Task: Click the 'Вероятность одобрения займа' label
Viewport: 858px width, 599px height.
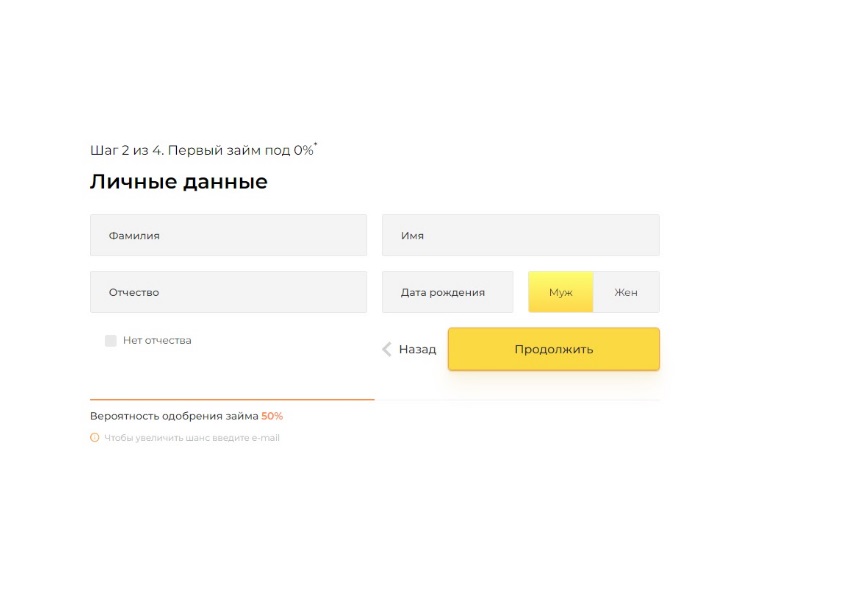Action: pyautogui.click(x=174, y=416)
